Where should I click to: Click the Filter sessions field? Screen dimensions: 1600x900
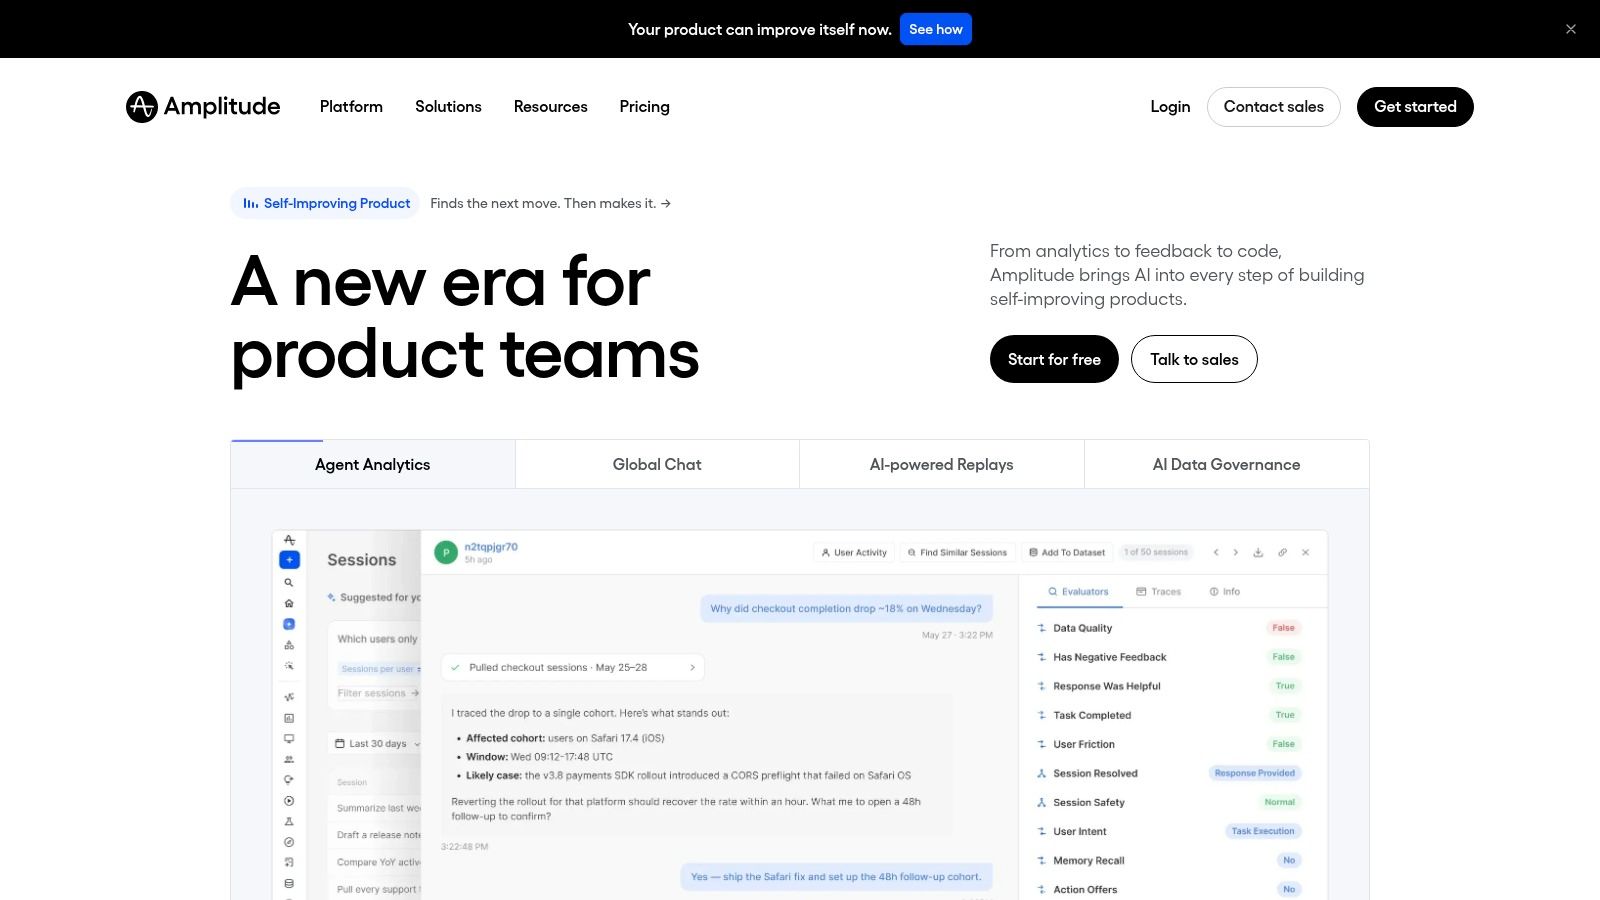378,693
